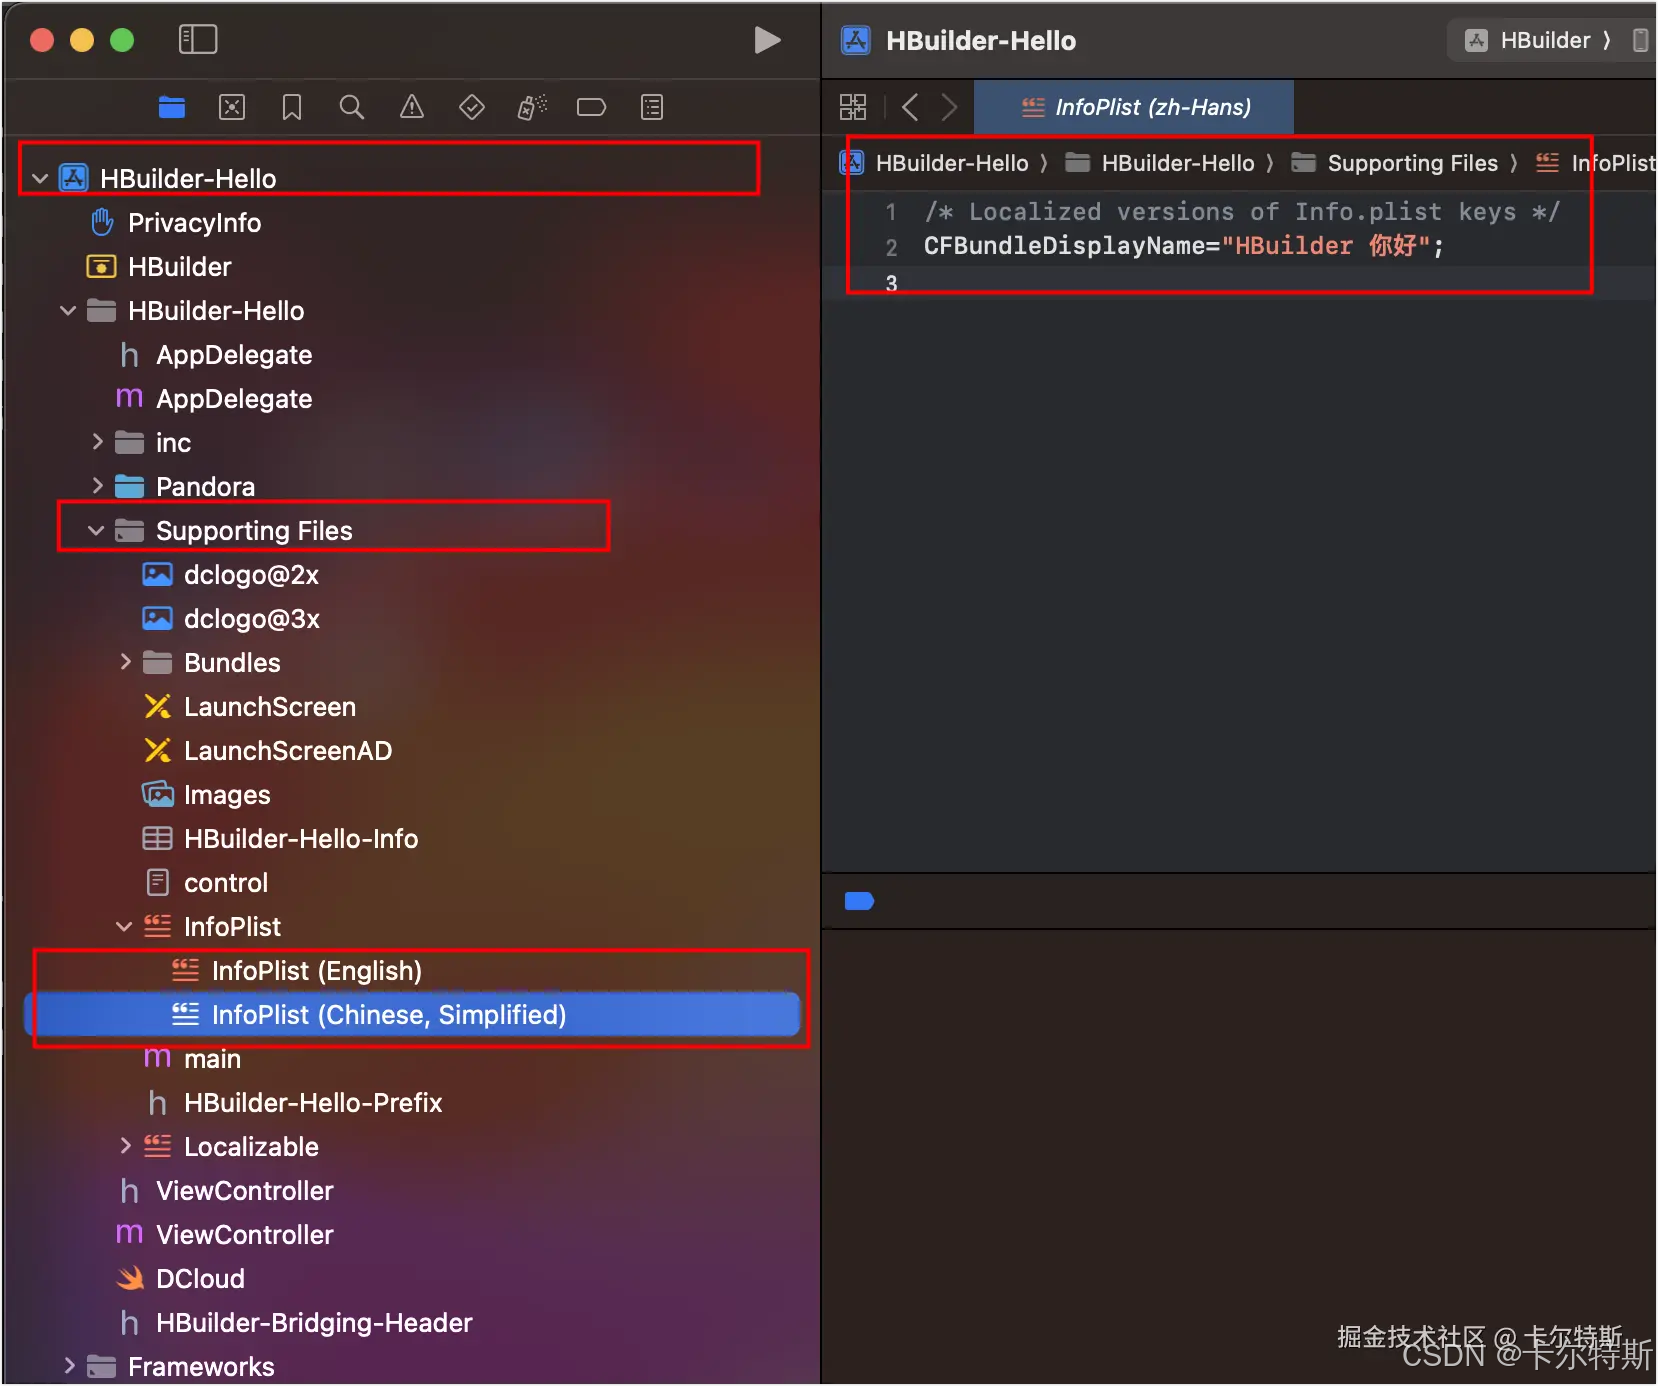Viewport: 1658px width, 1386px height.
Task: Open the Project navigator folder icon
Action: pos(172,107)
